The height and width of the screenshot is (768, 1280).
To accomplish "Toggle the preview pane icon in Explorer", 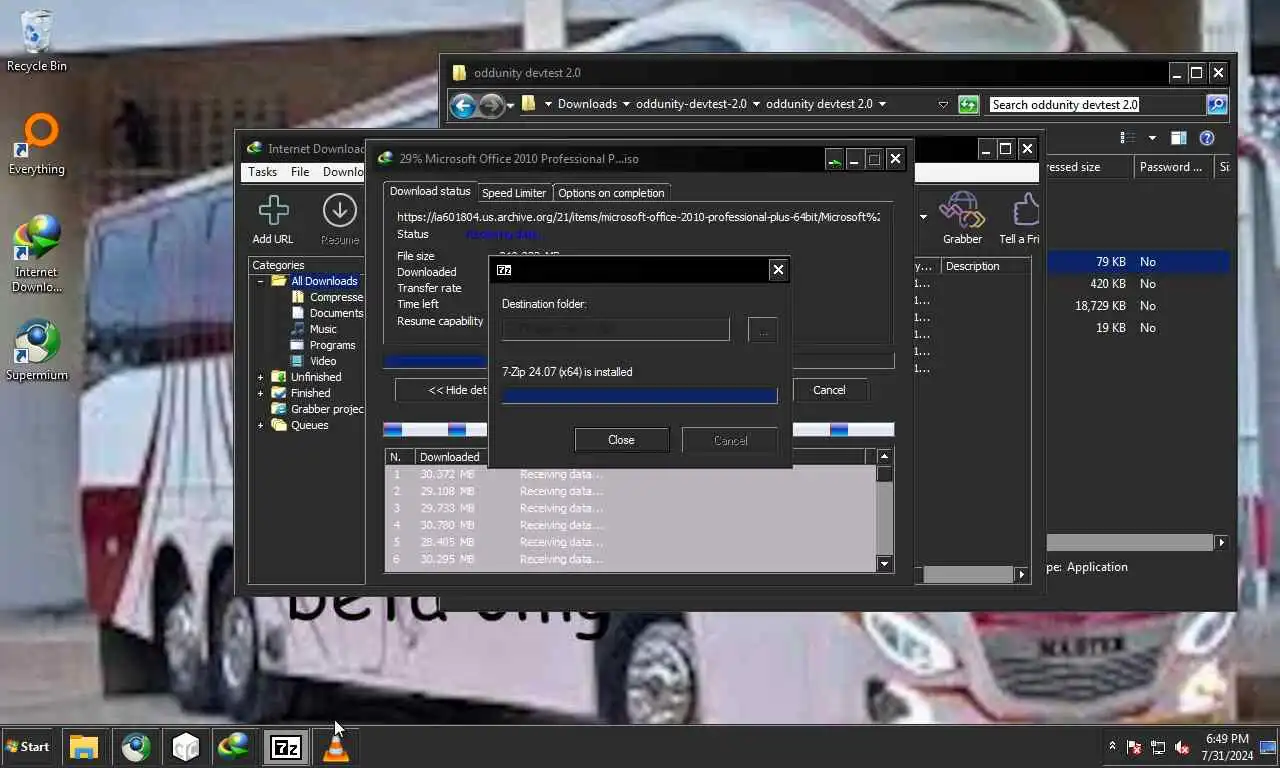I will tap(1179, 138).
